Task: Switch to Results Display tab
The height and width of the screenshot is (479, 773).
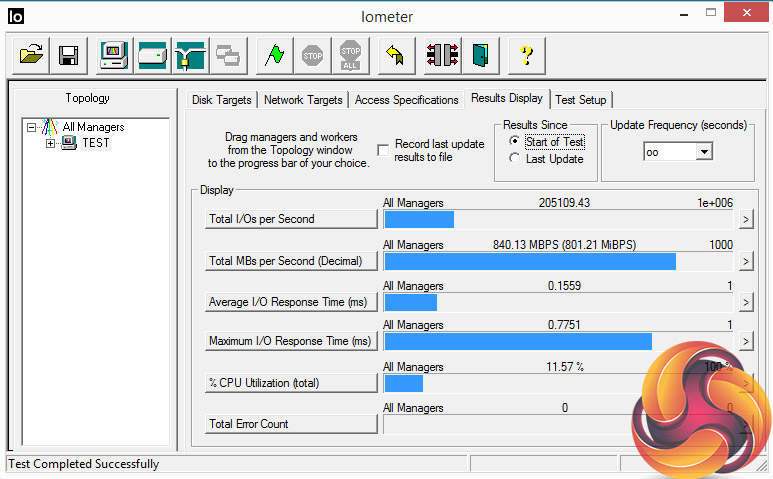Action: pos(507,98)
